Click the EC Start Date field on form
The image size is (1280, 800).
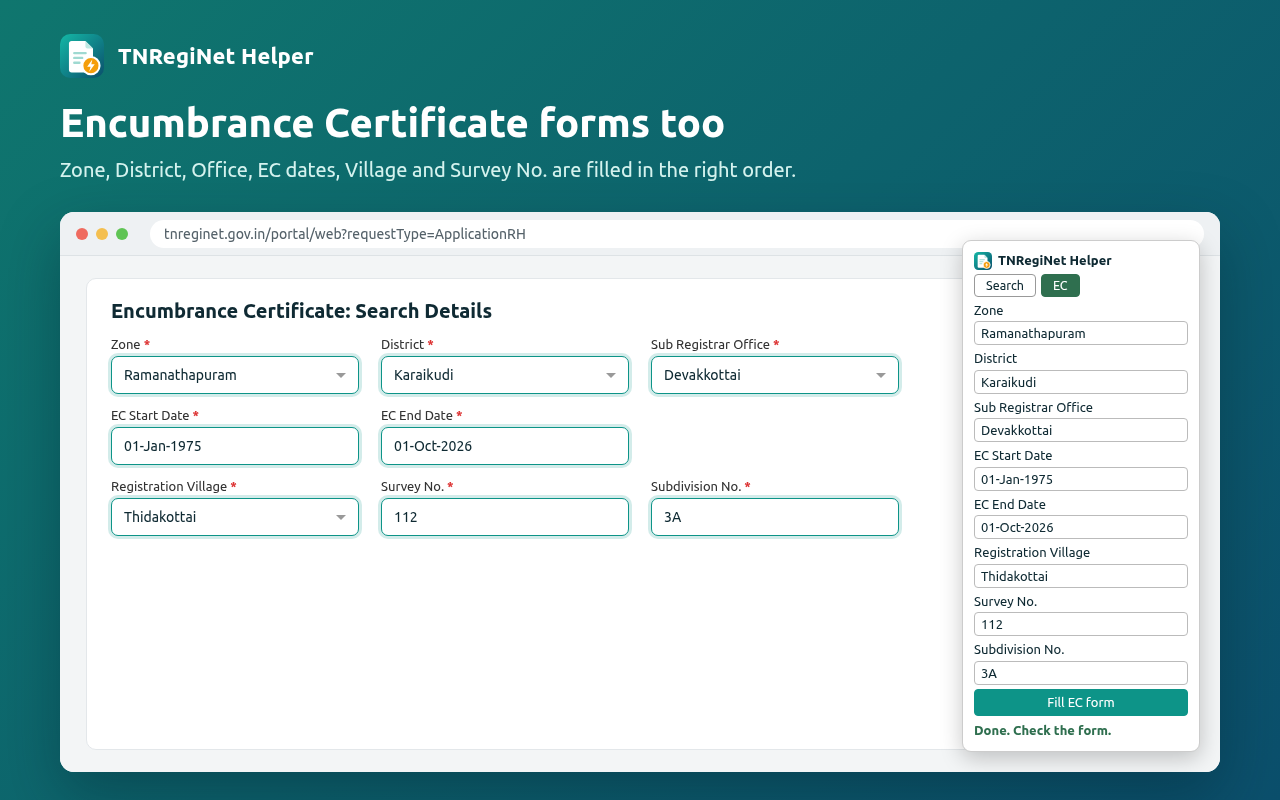click(235, 446)
